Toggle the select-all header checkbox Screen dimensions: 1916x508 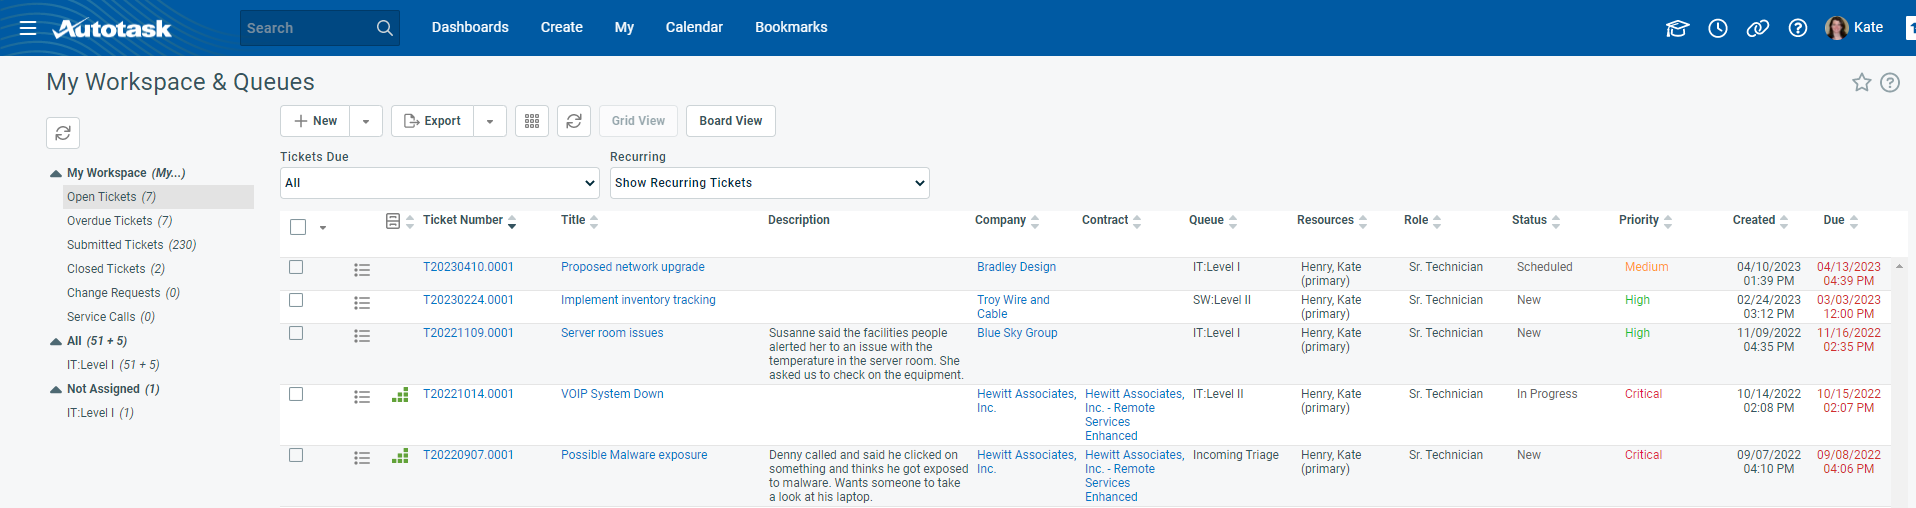[298, 227]
